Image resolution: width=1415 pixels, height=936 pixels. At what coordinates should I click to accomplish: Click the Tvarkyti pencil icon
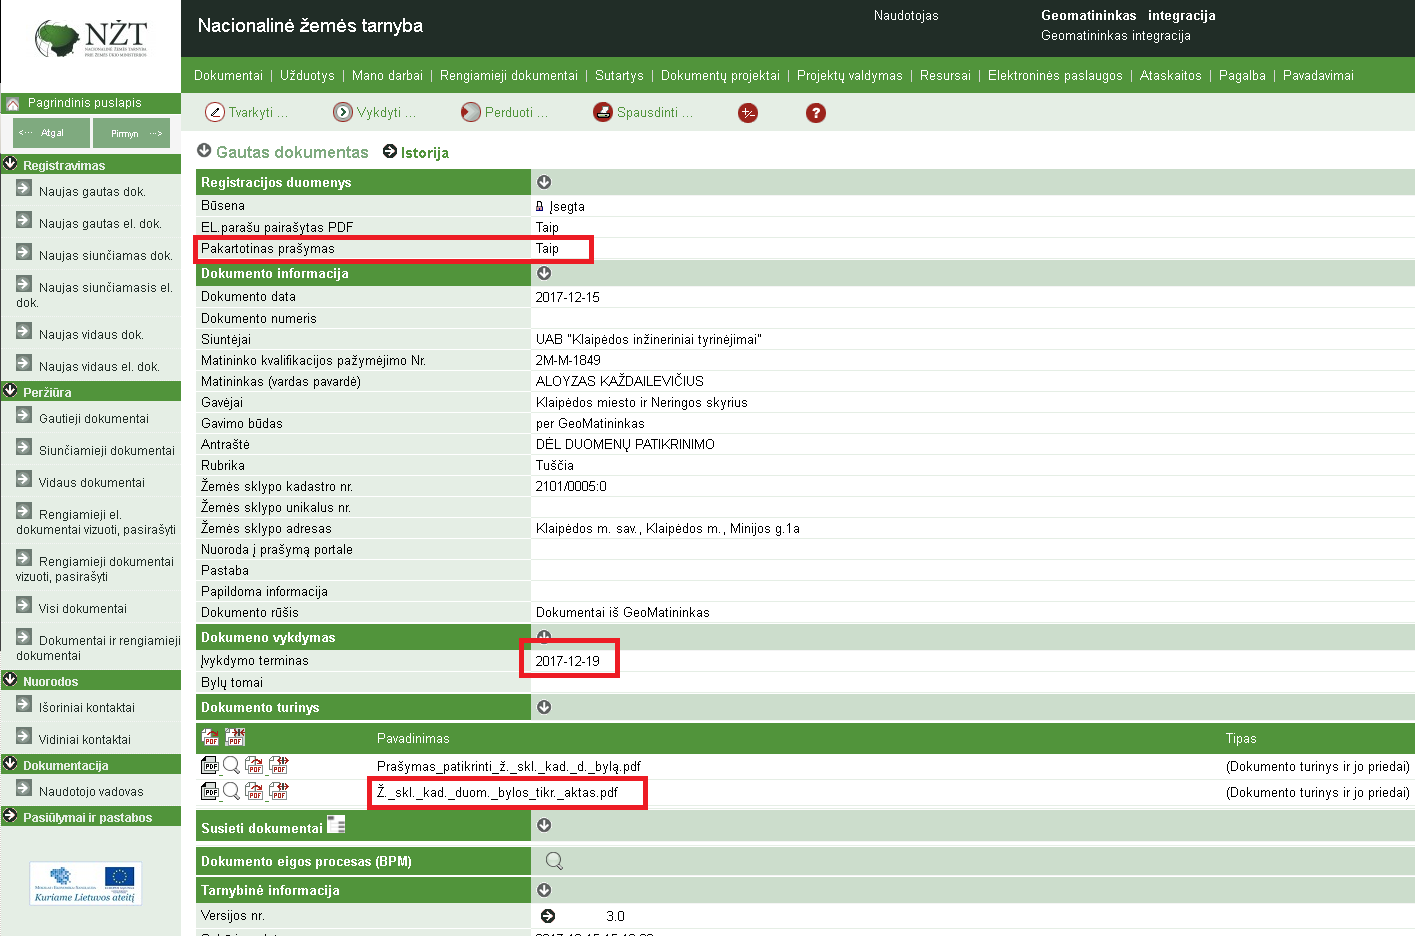tap(215, 112)
